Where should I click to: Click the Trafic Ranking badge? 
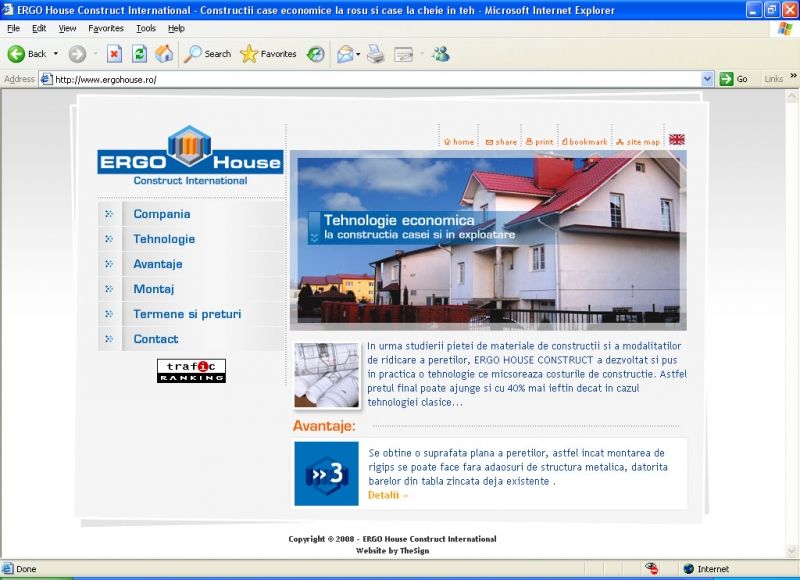[191, 371]
